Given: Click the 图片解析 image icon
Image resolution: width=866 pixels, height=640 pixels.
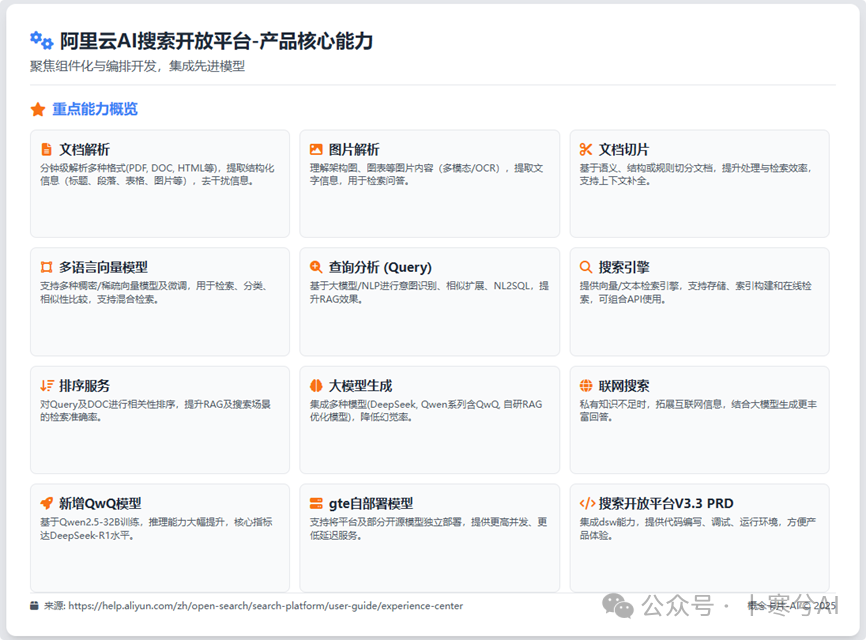Looking at the screenshot, I should [x=316, y=149].
